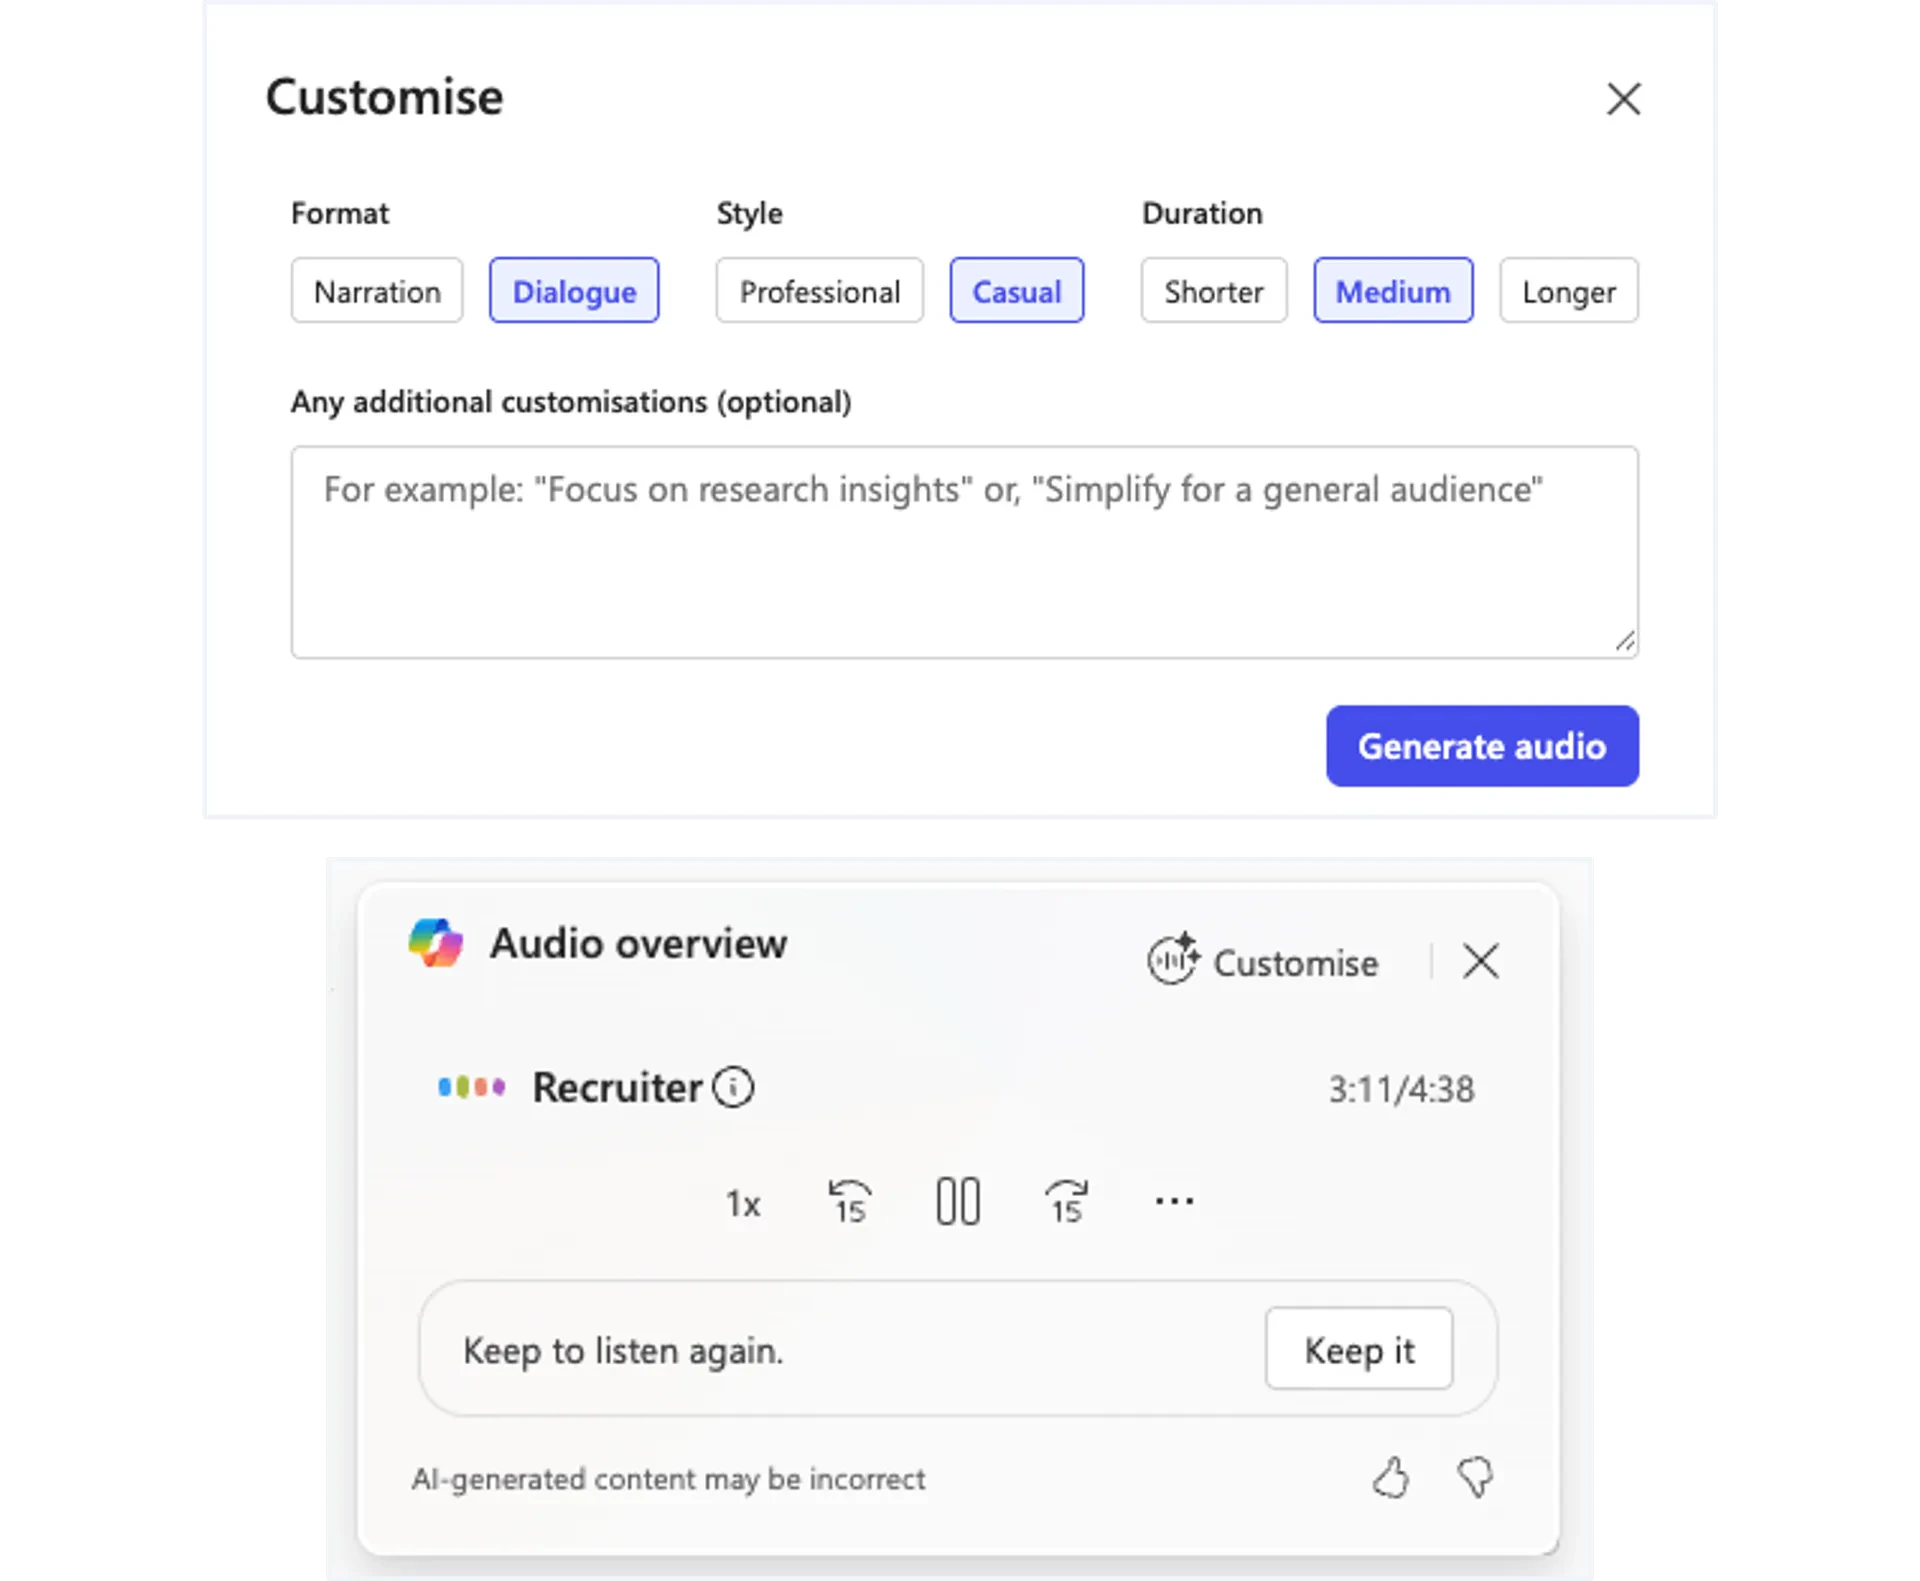Image resolution: width=1920 pixels, height=1581 pixels.
Task: Select the Narration format option
Action: 377,291
